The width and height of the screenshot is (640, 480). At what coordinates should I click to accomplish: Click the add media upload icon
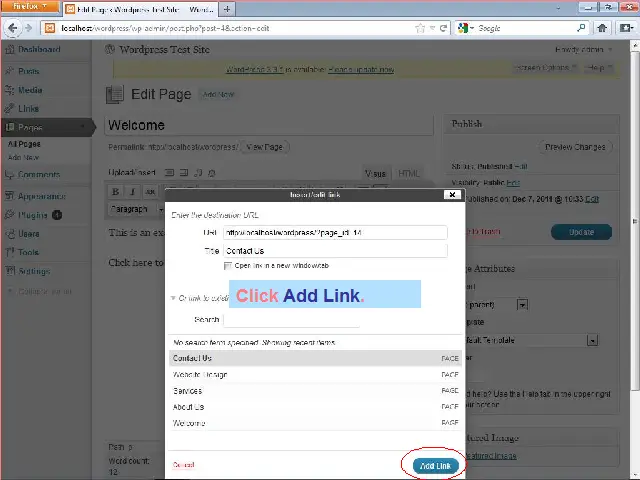211,173
